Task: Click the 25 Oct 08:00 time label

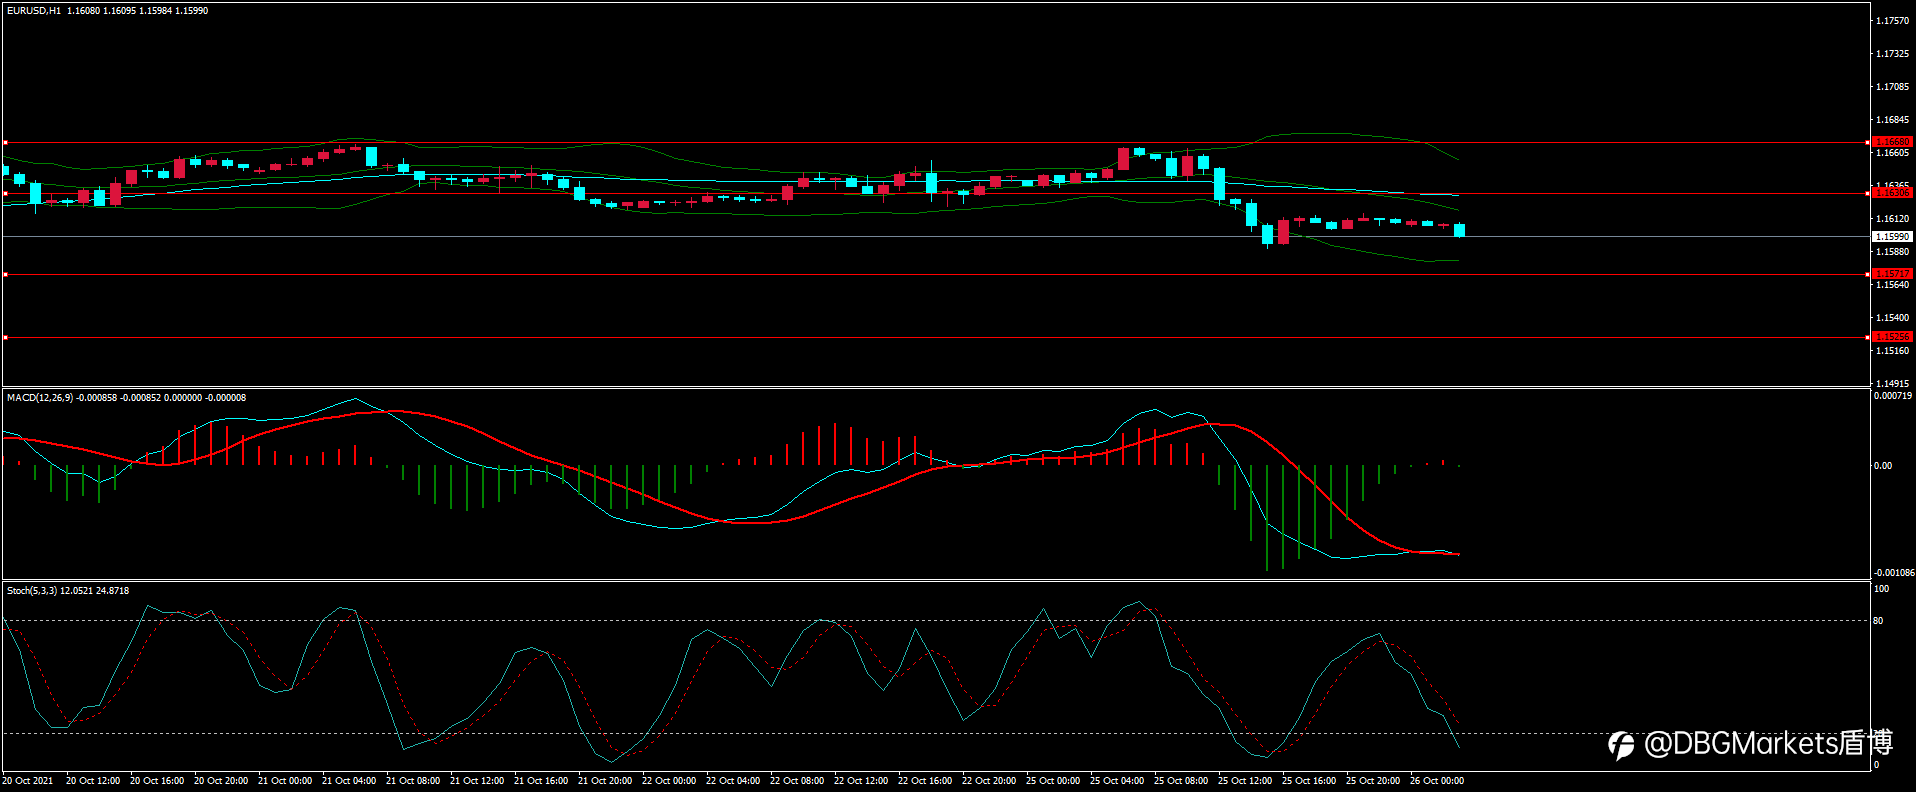Action: click(1181, 781)
